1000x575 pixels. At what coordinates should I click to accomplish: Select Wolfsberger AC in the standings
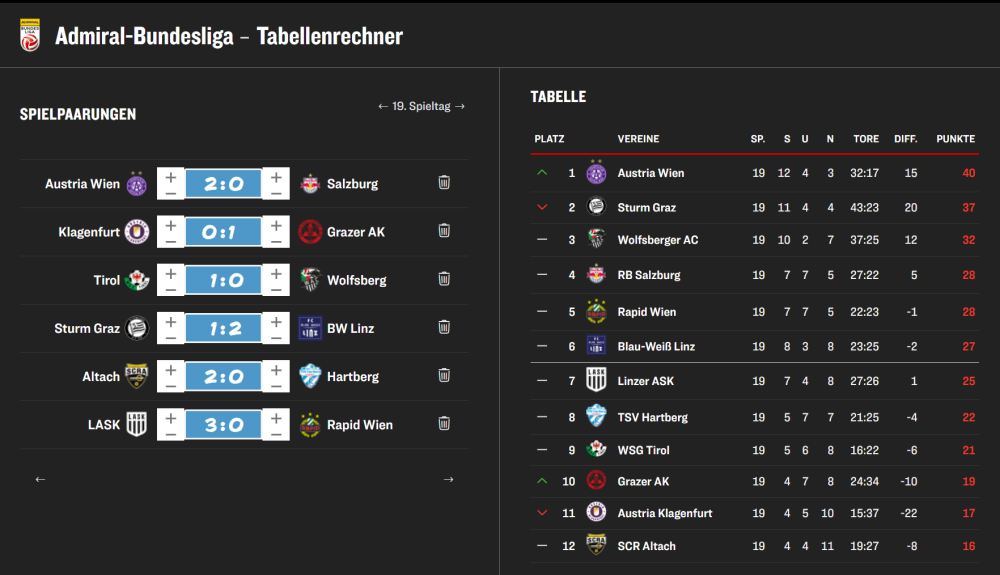(x=658, y=240)
